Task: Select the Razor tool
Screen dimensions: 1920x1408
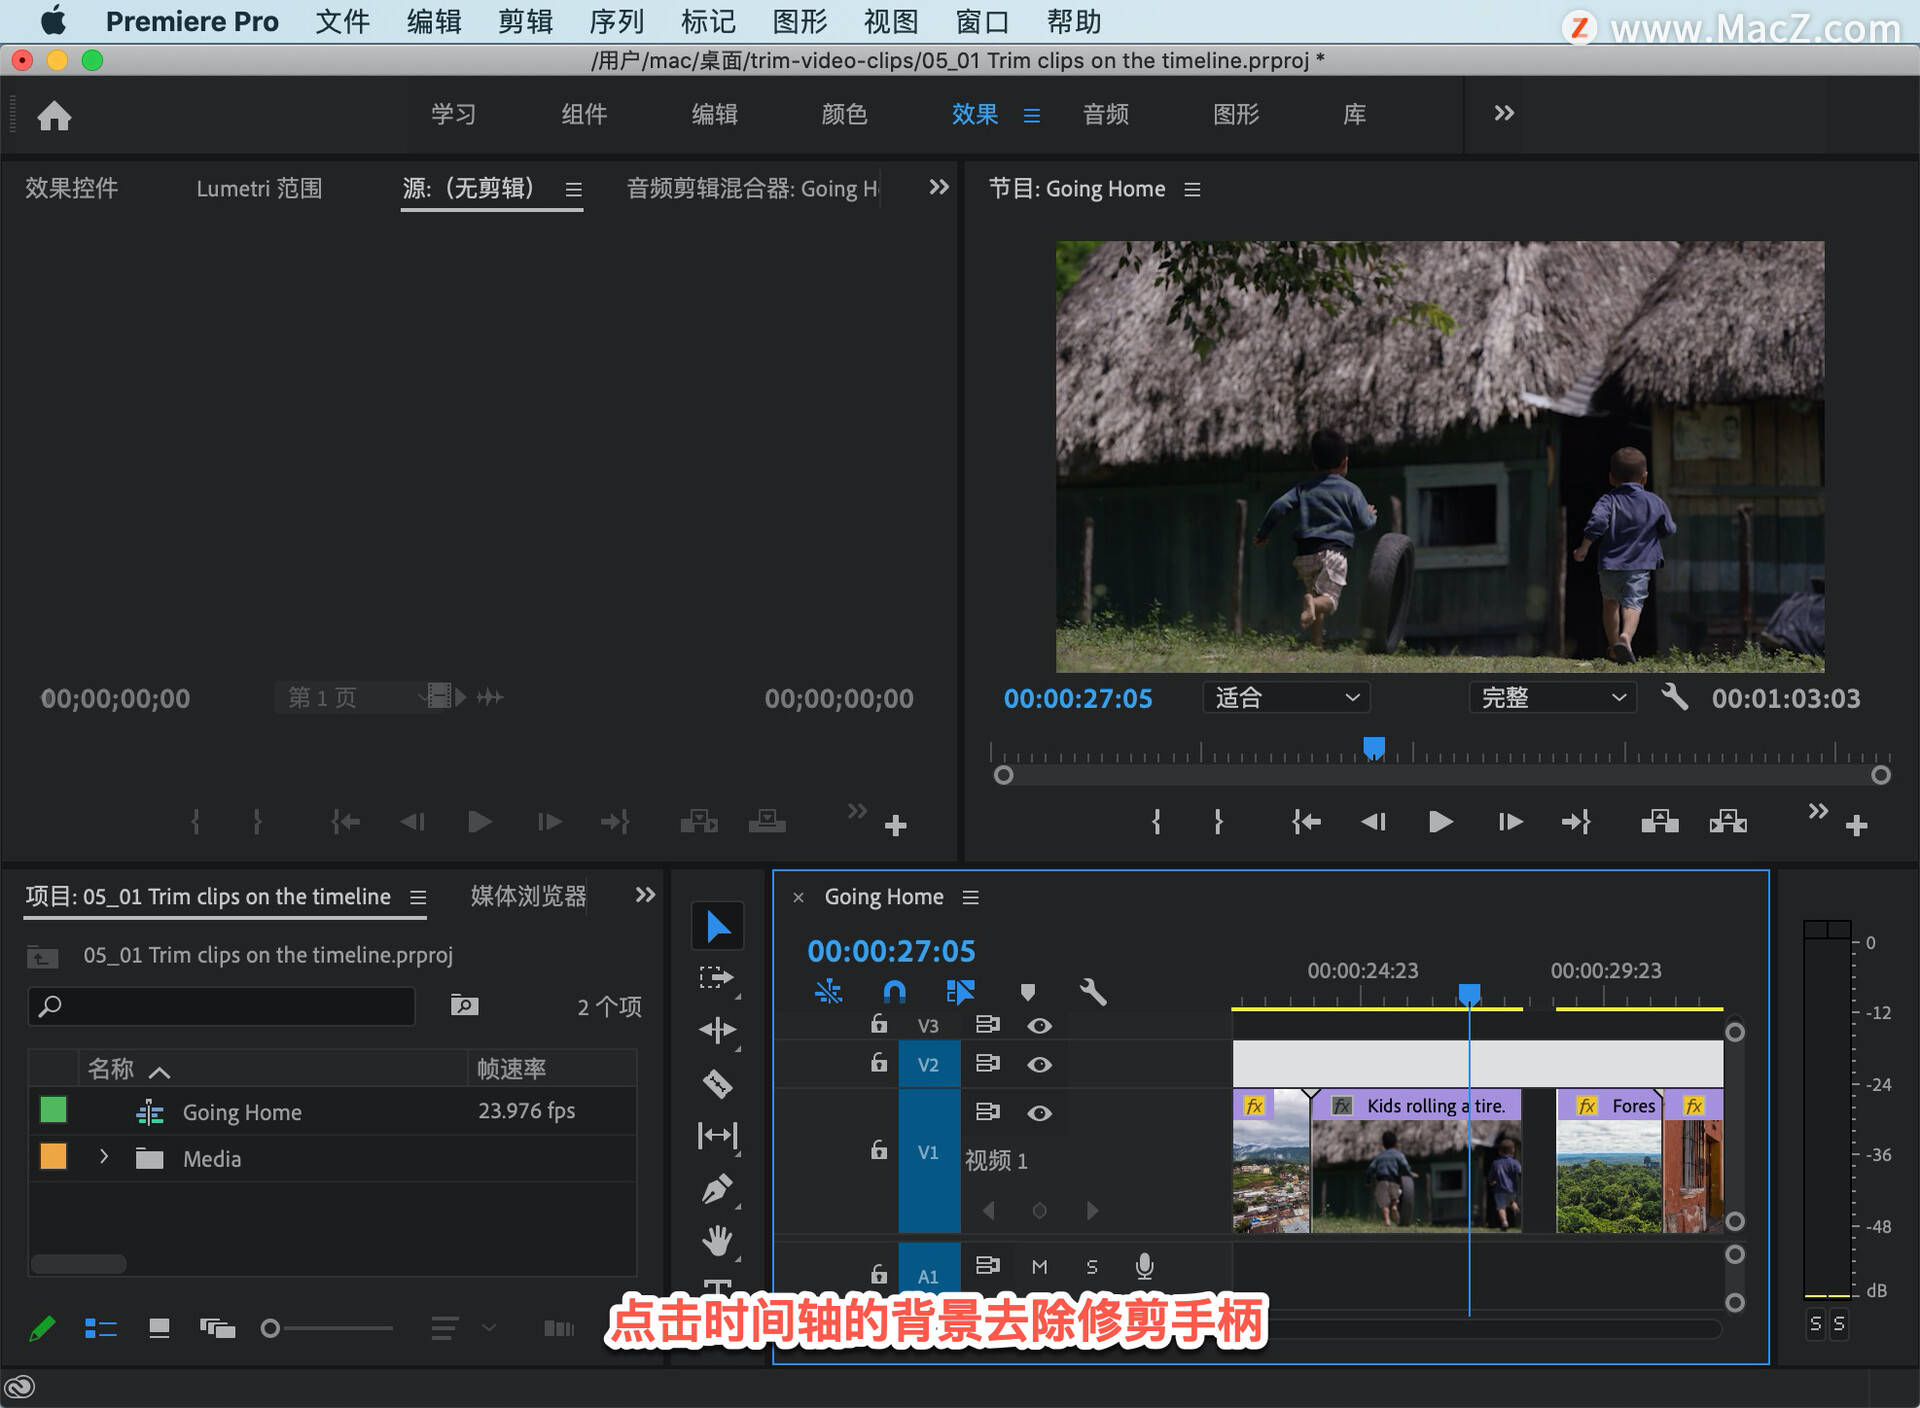Action: (717, 1083)
